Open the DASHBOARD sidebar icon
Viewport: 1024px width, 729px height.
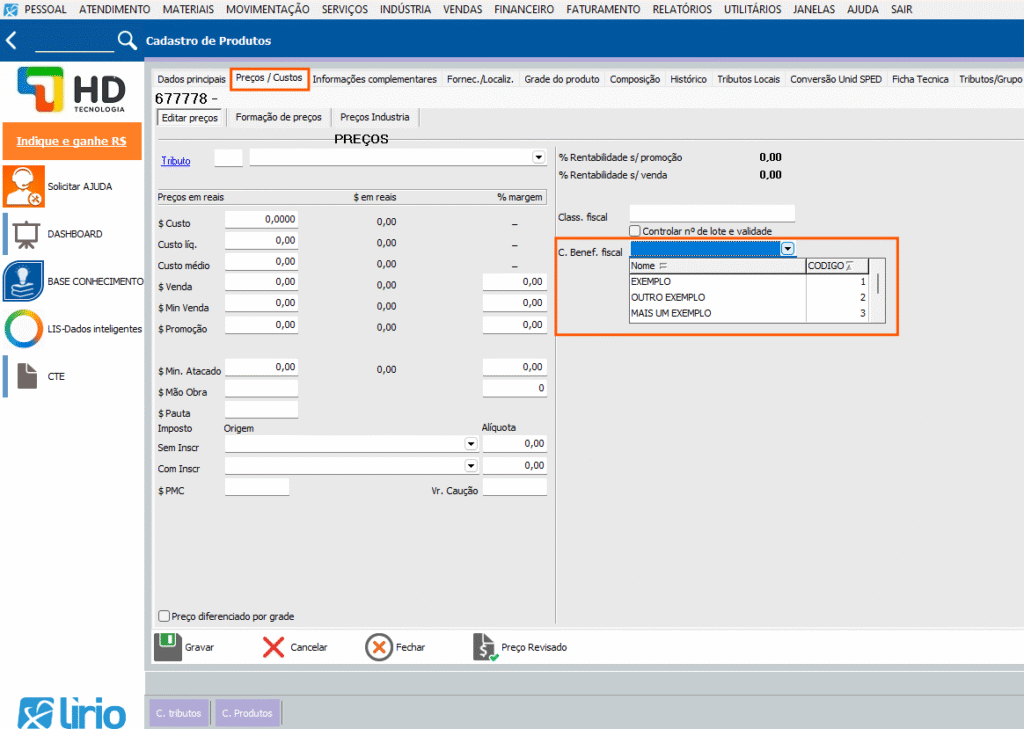click(23, 234)
